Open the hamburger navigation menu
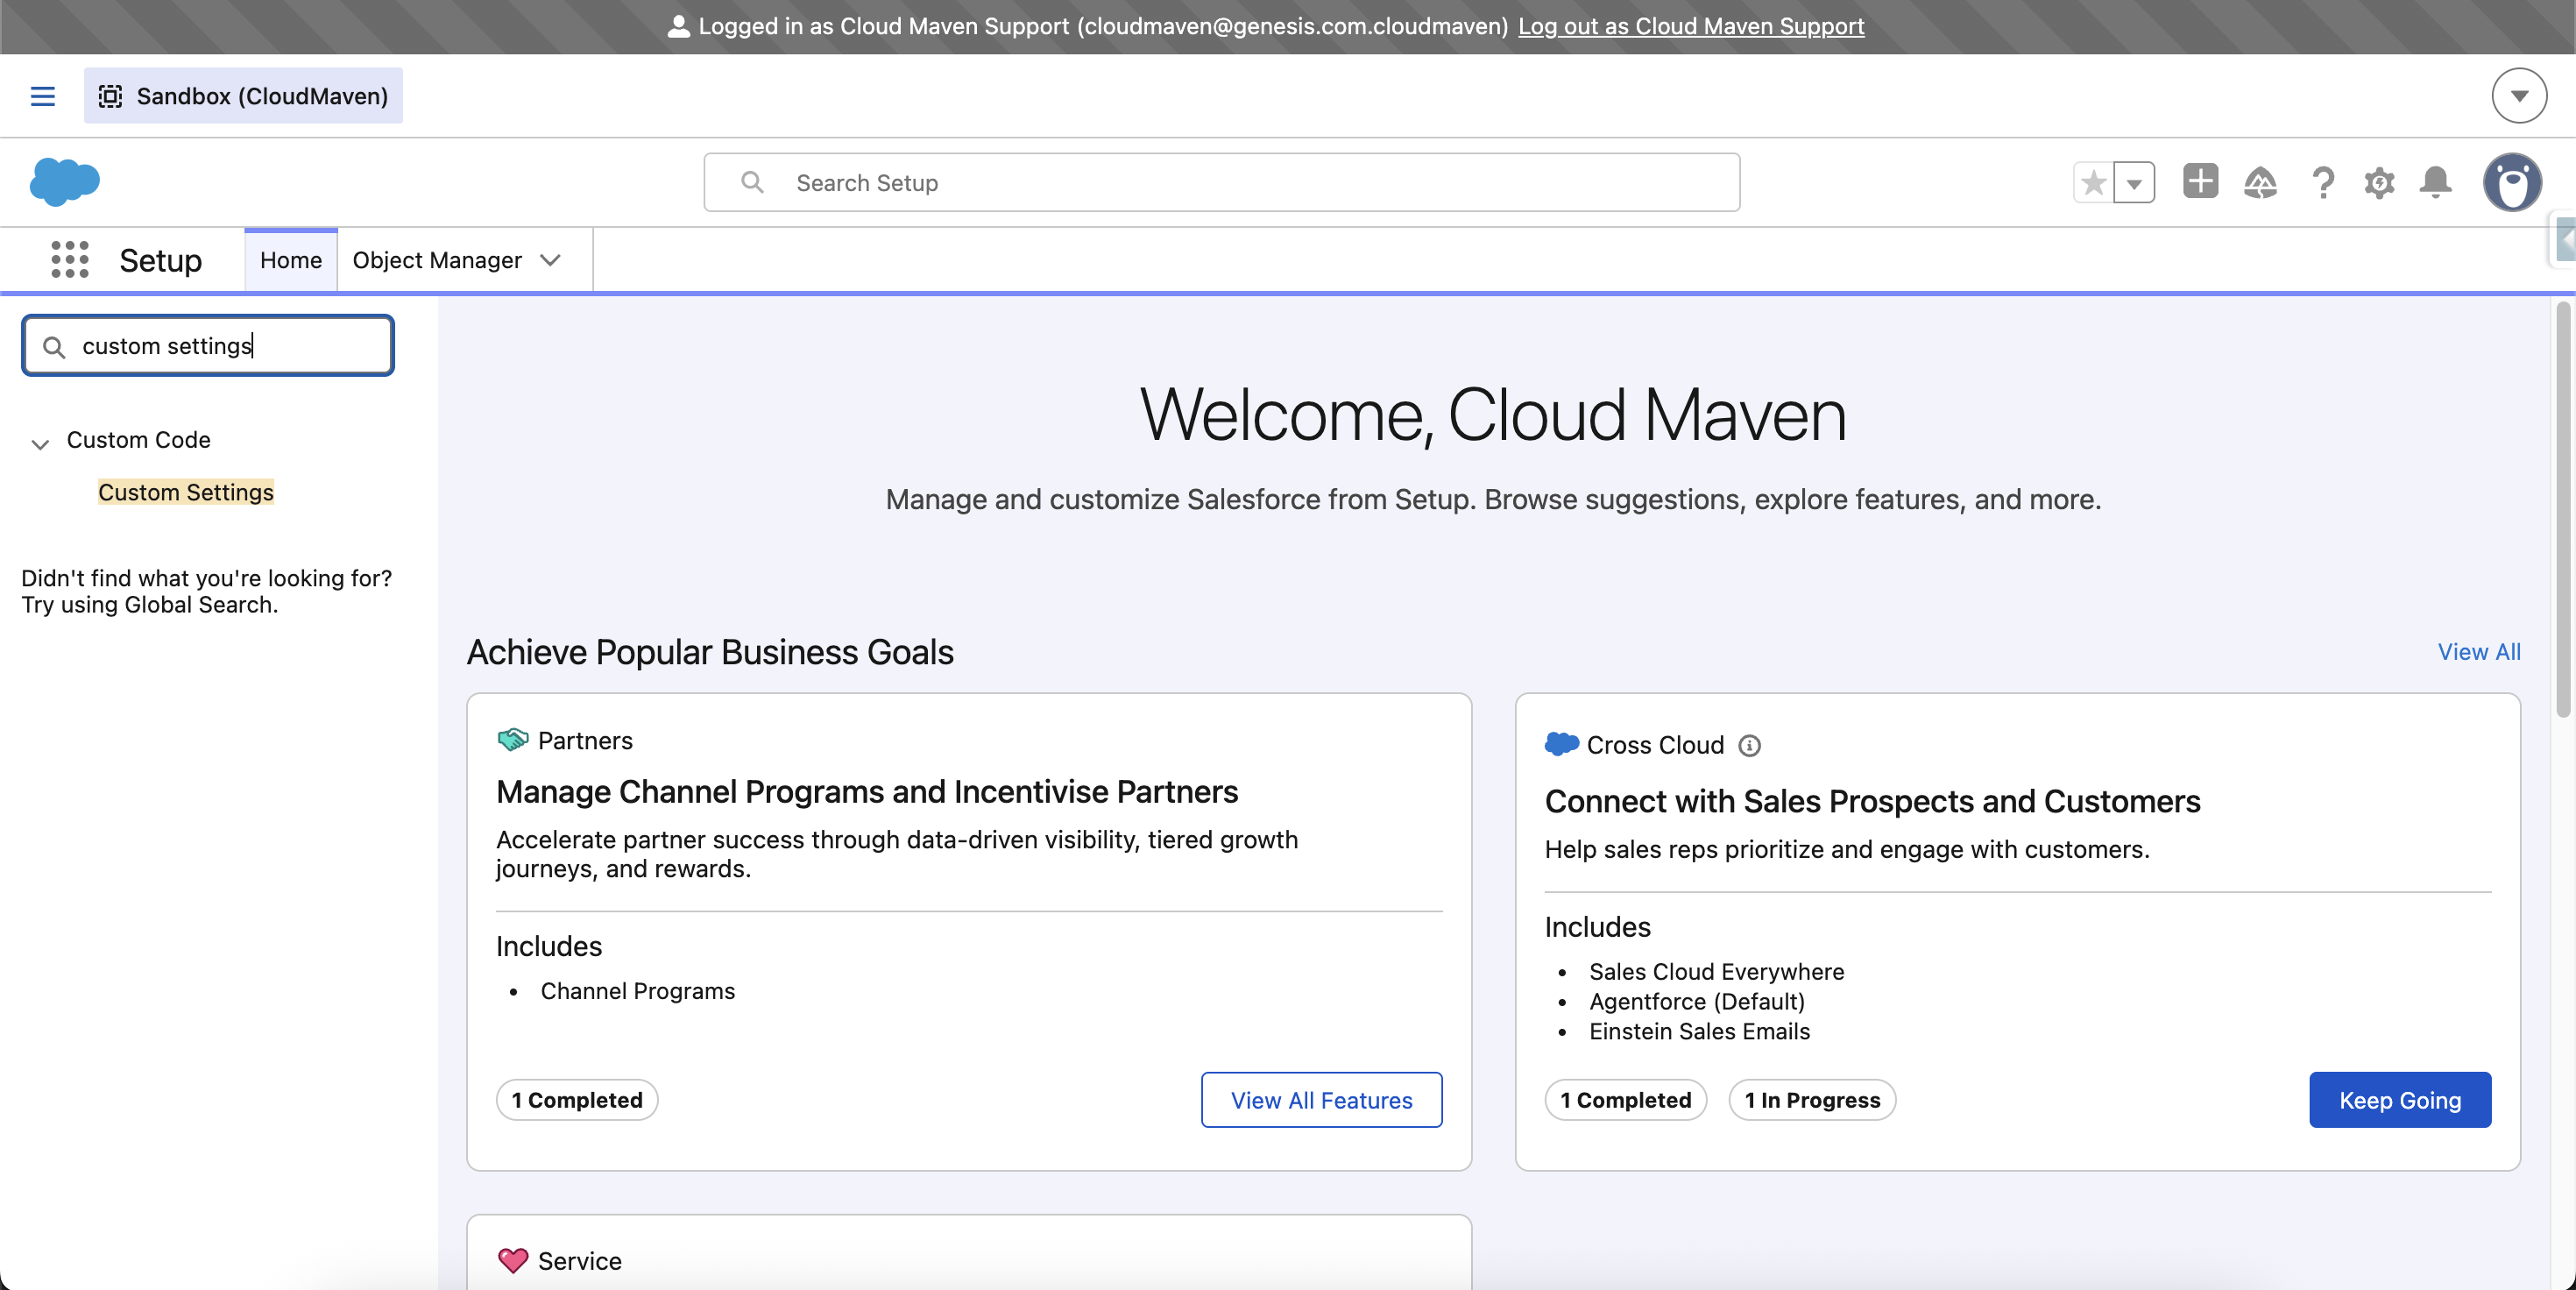The height and width of the screenshot is (1290, 2576). pos(42,96)
